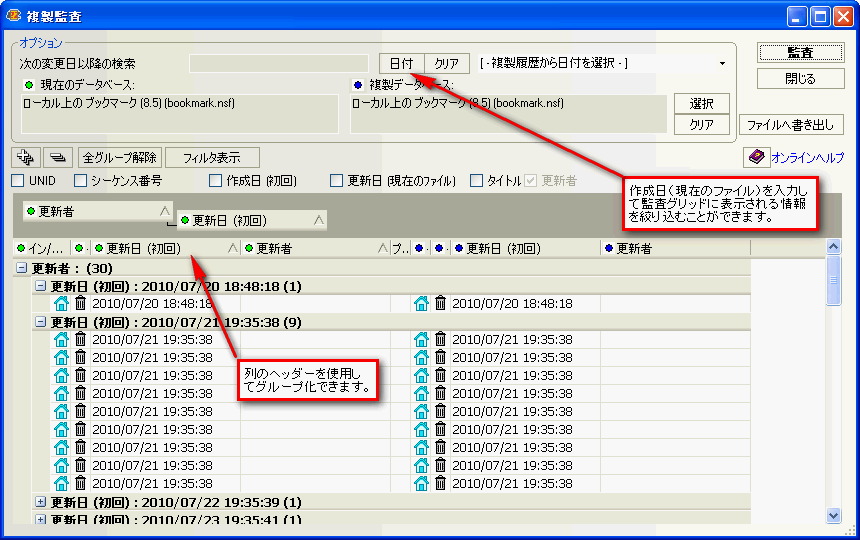Check the 作成日 (初回) checkbox
The width and height of the screenshot is (860, 540).
(216, 181)
